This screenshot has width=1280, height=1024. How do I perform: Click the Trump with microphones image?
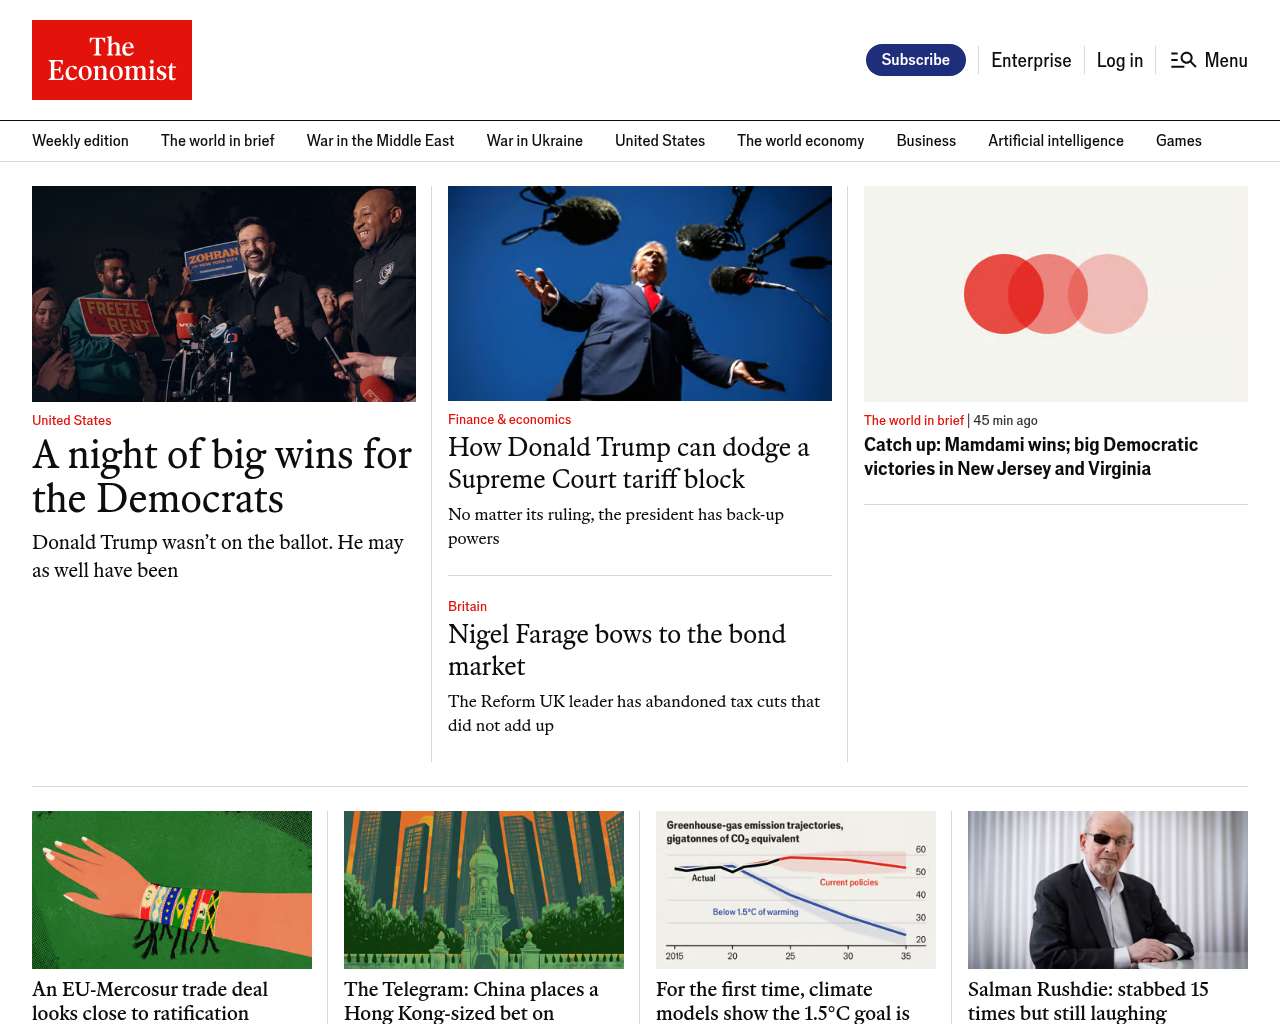[x=640, y=293]
